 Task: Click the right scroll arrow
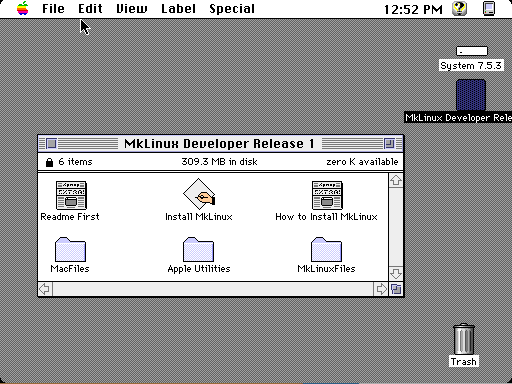(x=381, y=289)
